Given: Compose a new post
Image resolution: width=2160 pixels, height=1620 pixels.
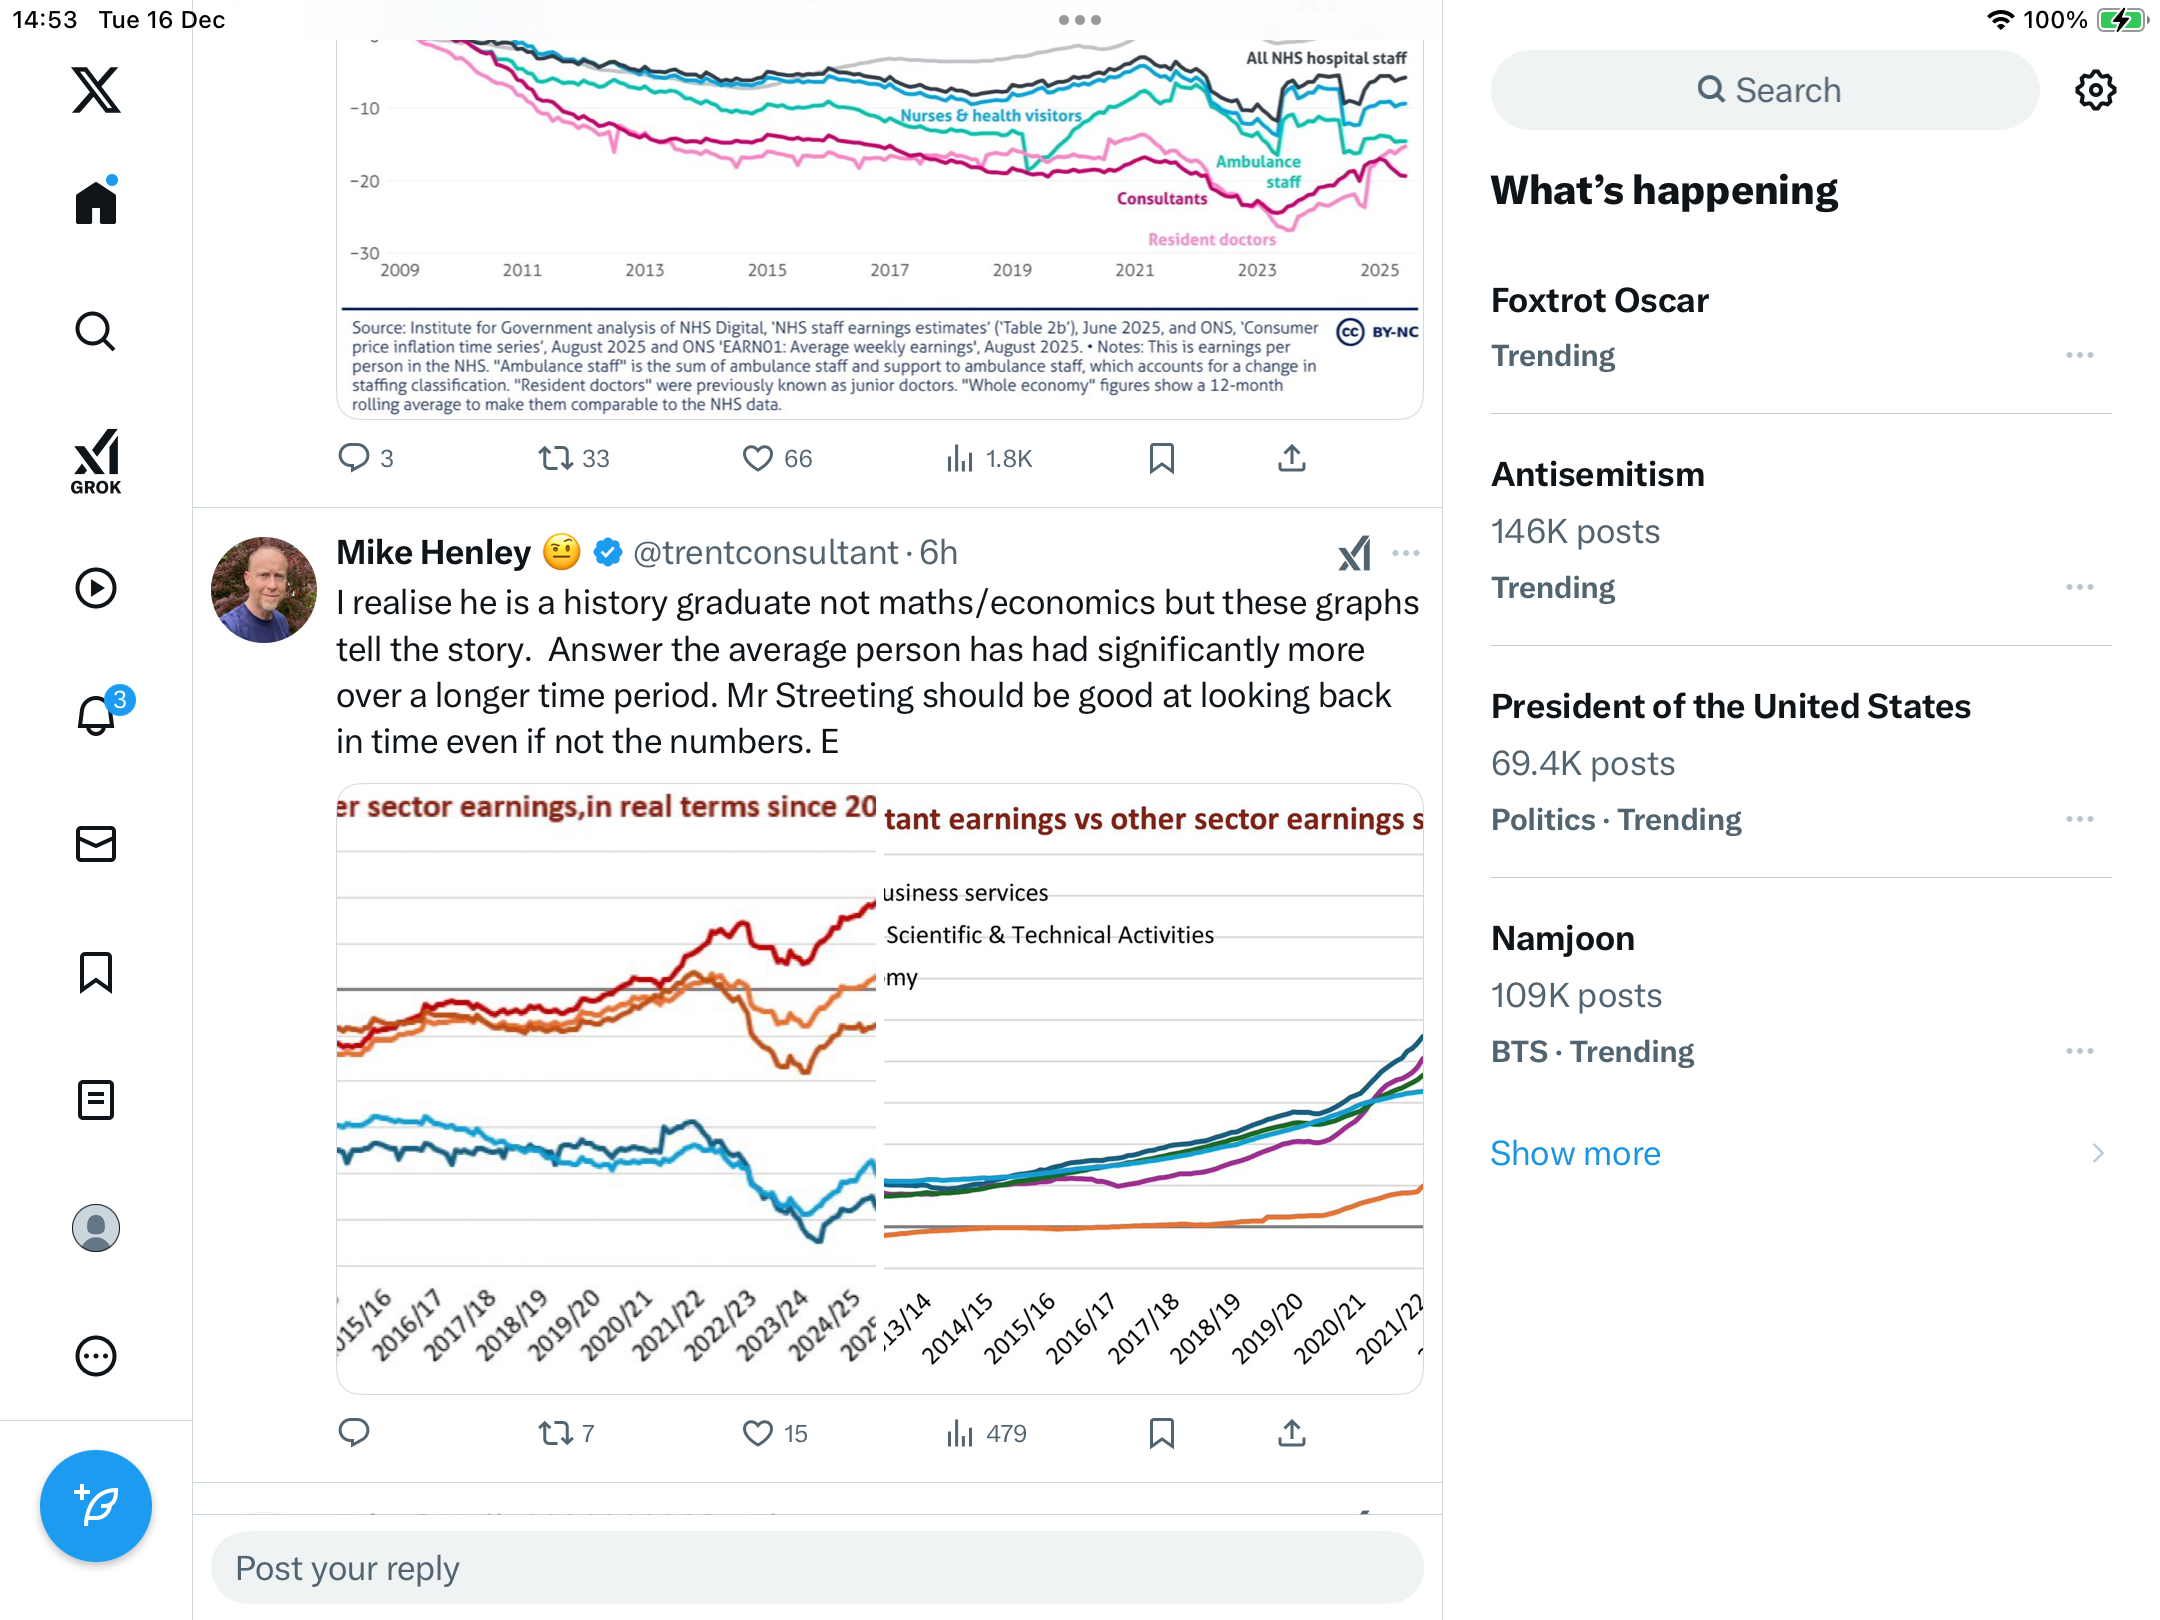Looking at the screenshot, I should click(96, 1505).
